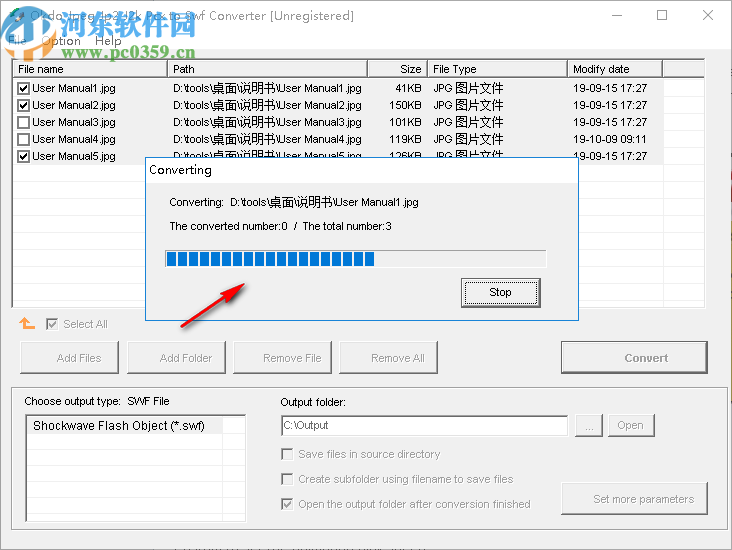The image size is (732, 550).
Task: Click path of User Manual2.jpg
Action: [267, 106]
